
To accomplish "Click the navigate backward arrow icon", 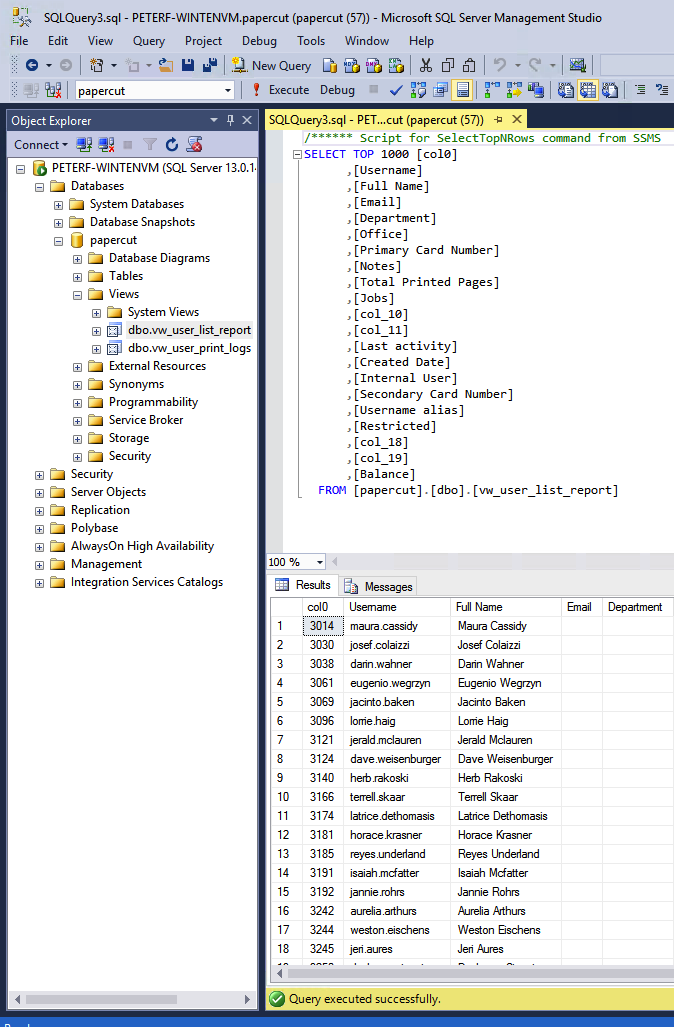I will 31,65.
